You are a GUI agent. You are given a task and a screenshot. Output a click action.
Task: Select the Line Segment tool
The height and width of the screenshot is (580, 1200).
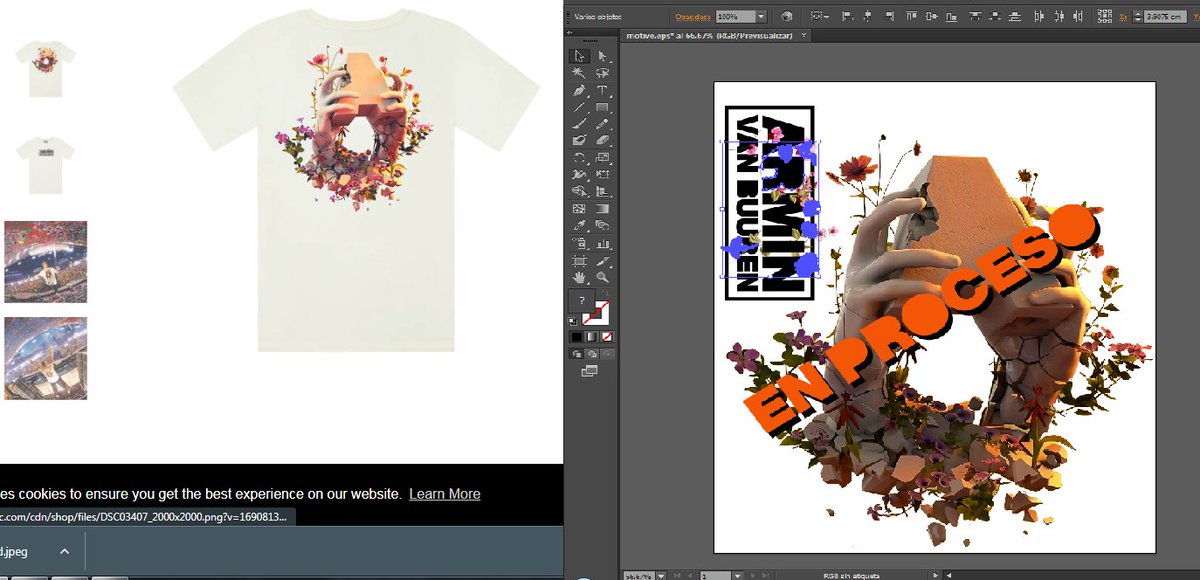point(580,107)
